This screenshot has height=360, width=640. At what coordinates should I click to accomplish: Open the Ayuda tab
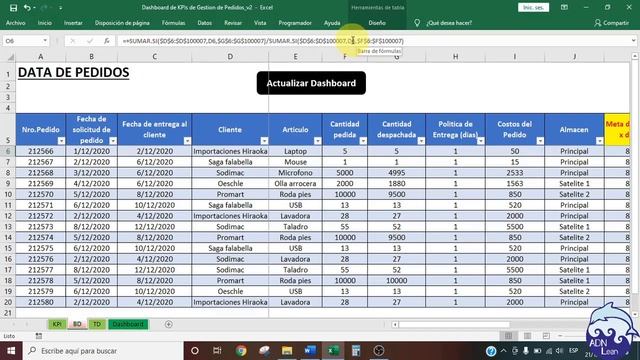pyautogui.click(x=332, y=23)
